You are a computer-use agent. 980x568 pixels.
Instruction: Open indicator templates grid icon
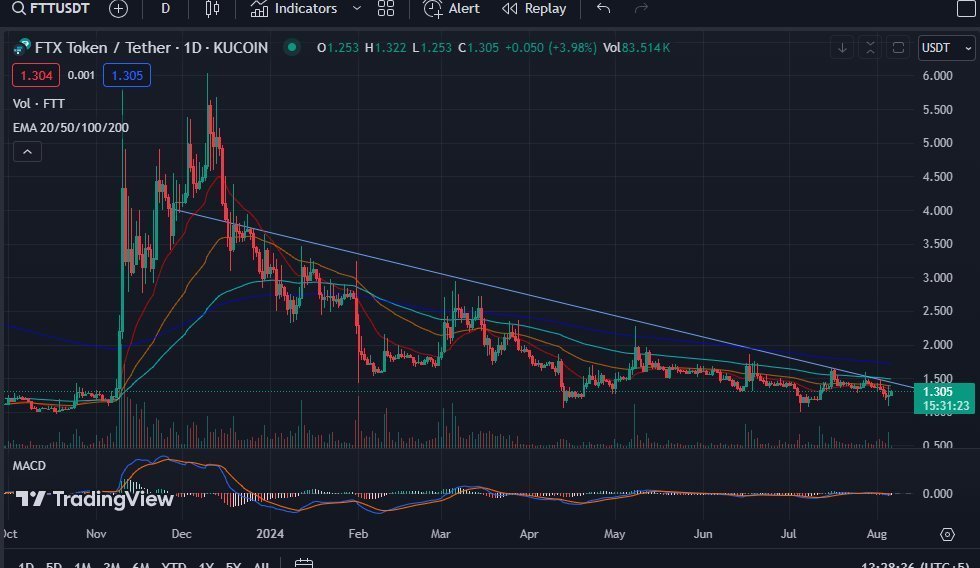386,9
